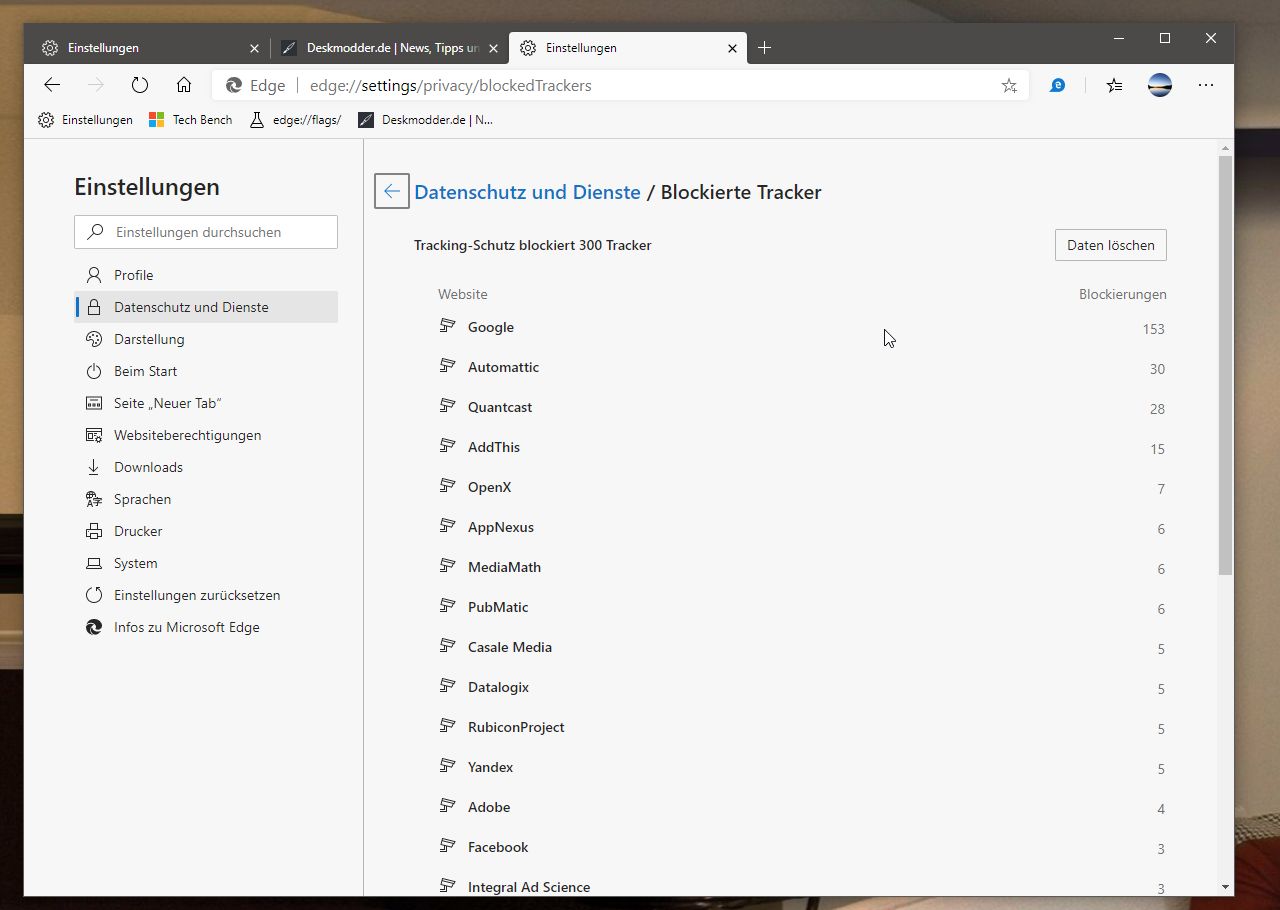Open Beim Start settings
This screenshot has height=910, width=1280.
click(206, 371)
